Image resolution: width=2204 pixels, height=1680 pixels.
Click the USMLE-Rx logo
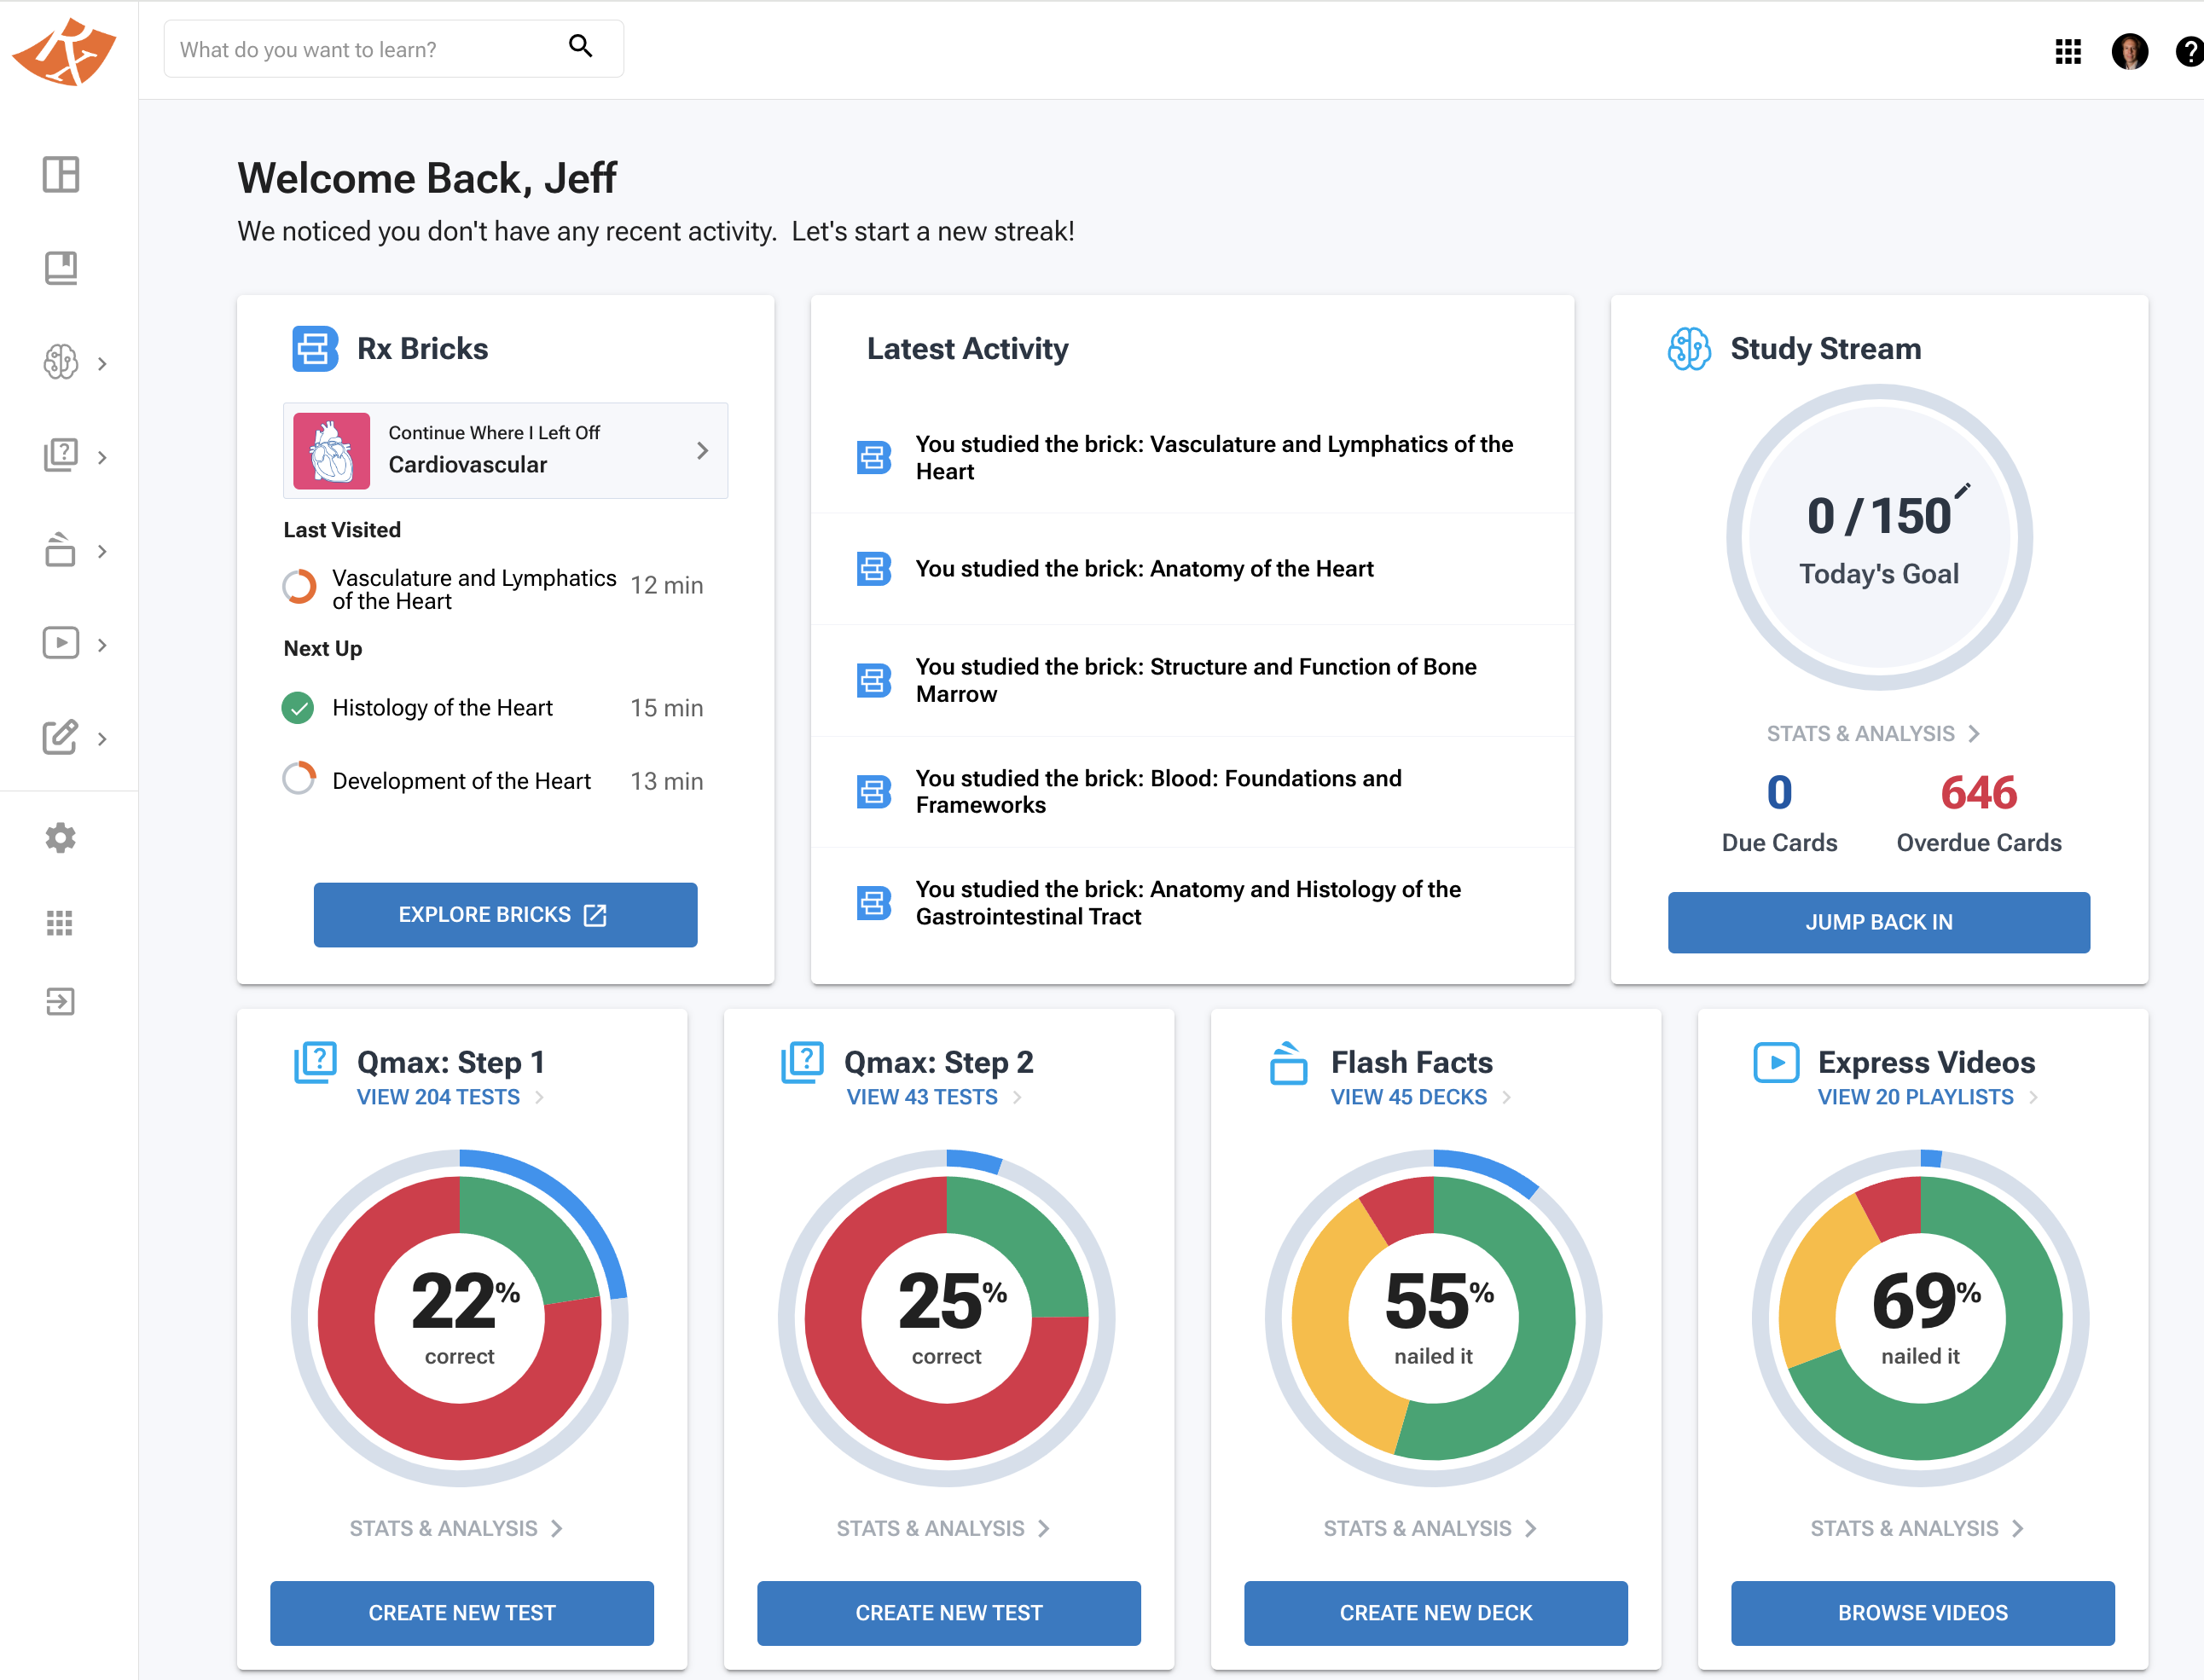(64, 50)
